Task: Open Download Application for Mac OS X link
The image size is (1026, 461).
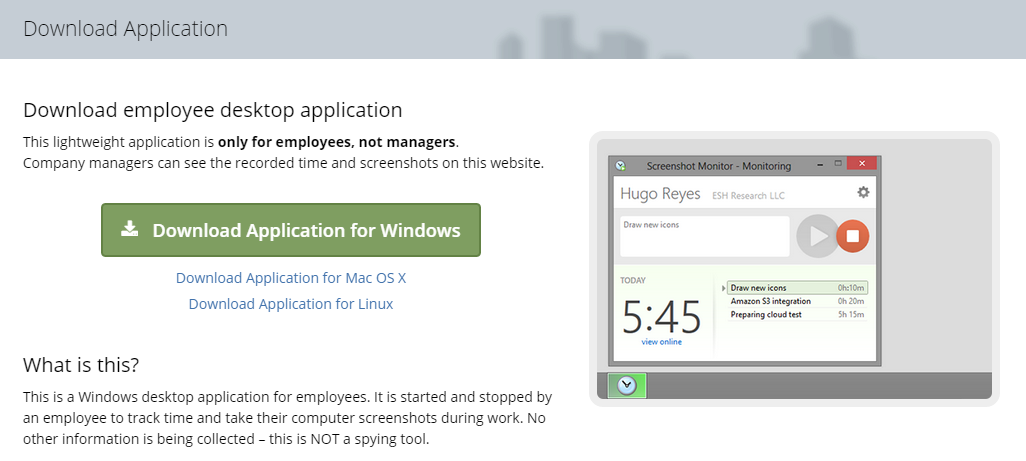Action: tap(291, 278)
